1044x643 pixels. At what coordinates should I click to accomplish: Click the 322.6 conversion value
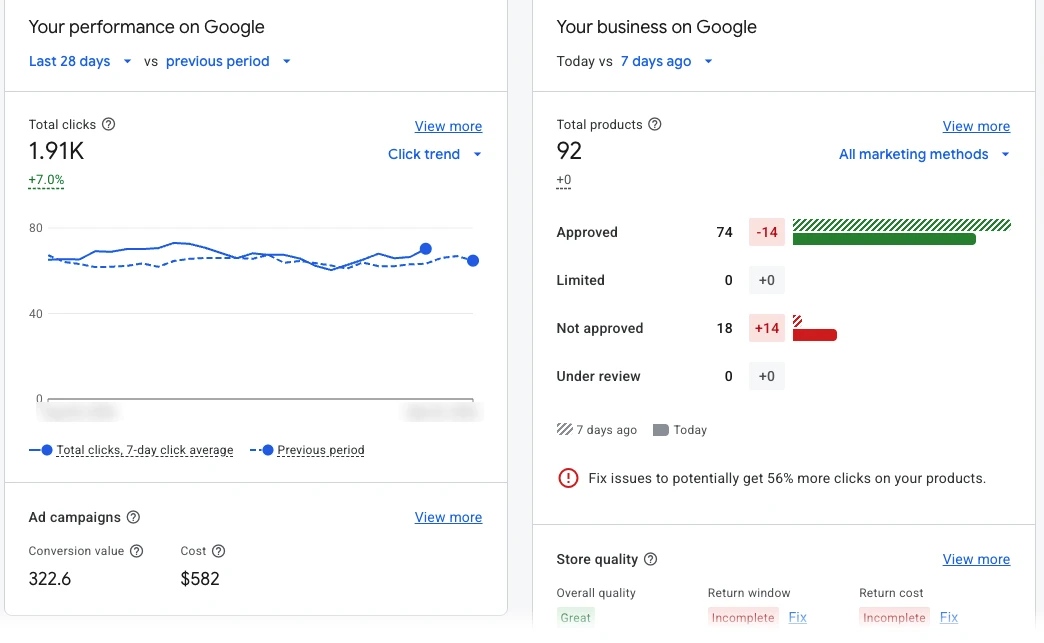50,578
